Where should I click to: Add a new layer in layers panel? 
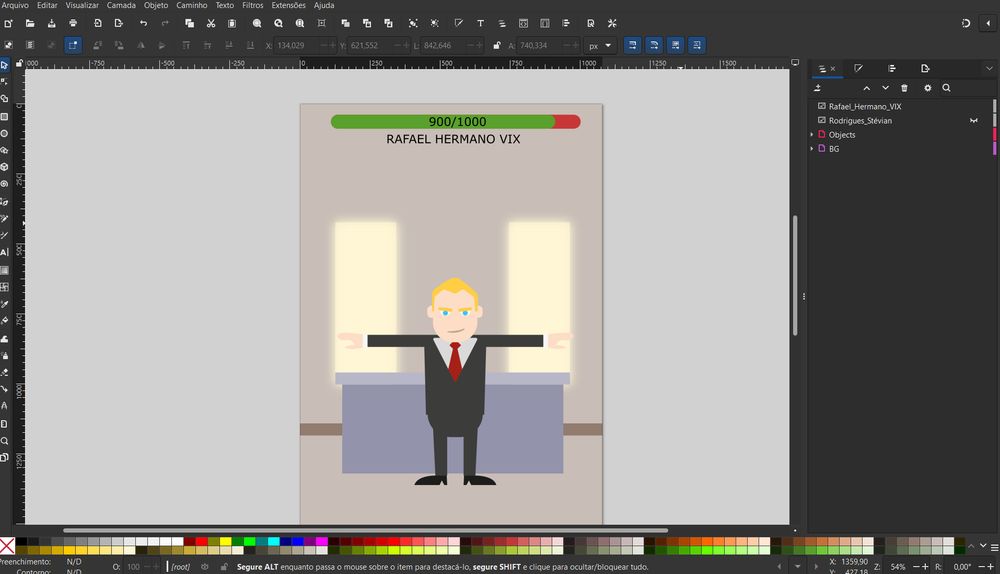[818, 88]
